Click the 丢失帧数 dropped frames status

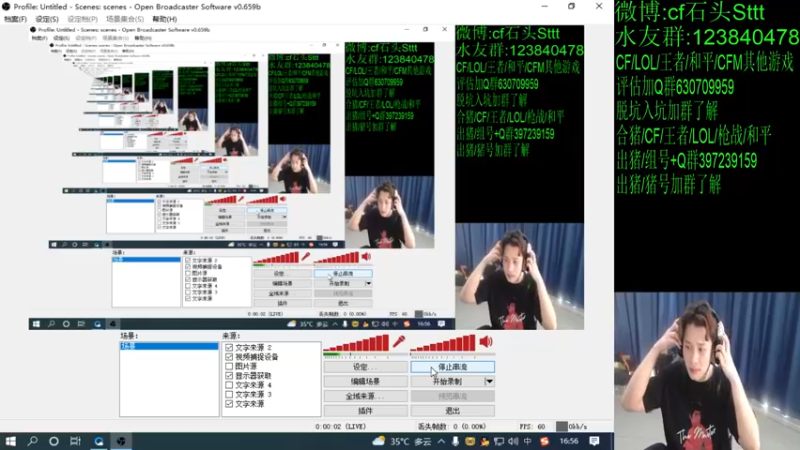tap(452, 427)
